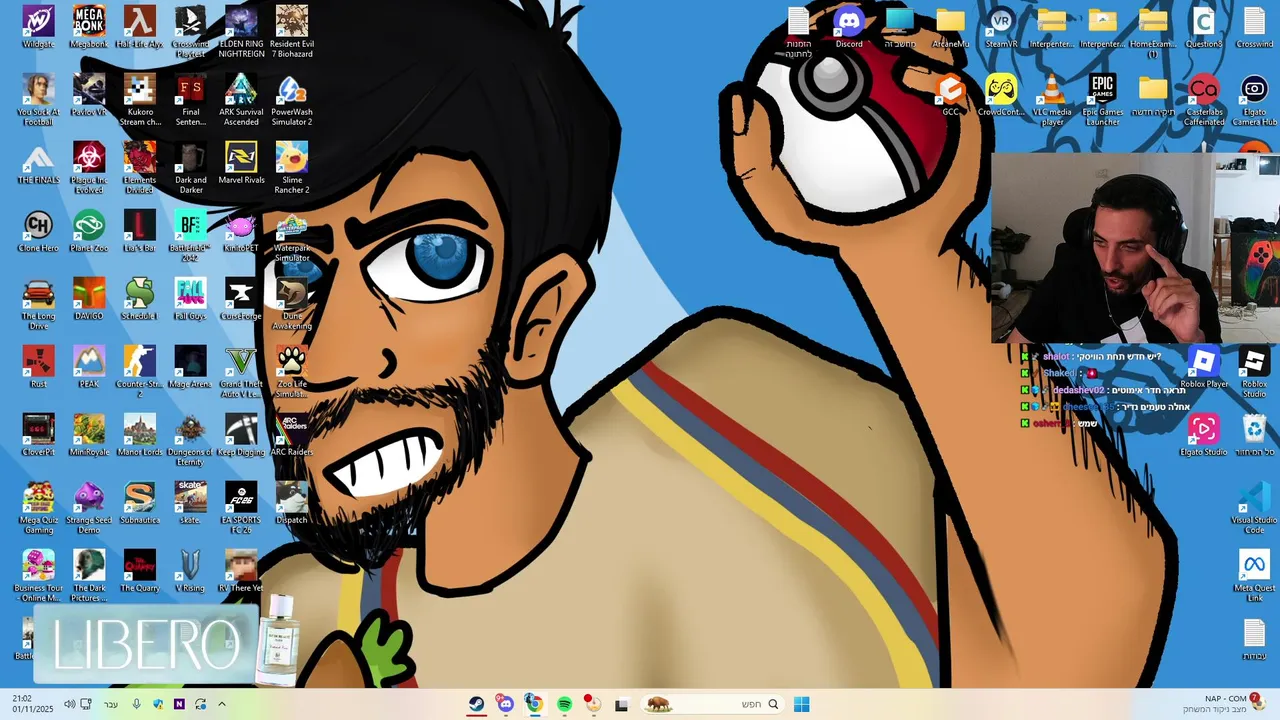Viewport: 1280px width, 720px height.
Task: Click the Rust game icon
Action: pos(38,367)
